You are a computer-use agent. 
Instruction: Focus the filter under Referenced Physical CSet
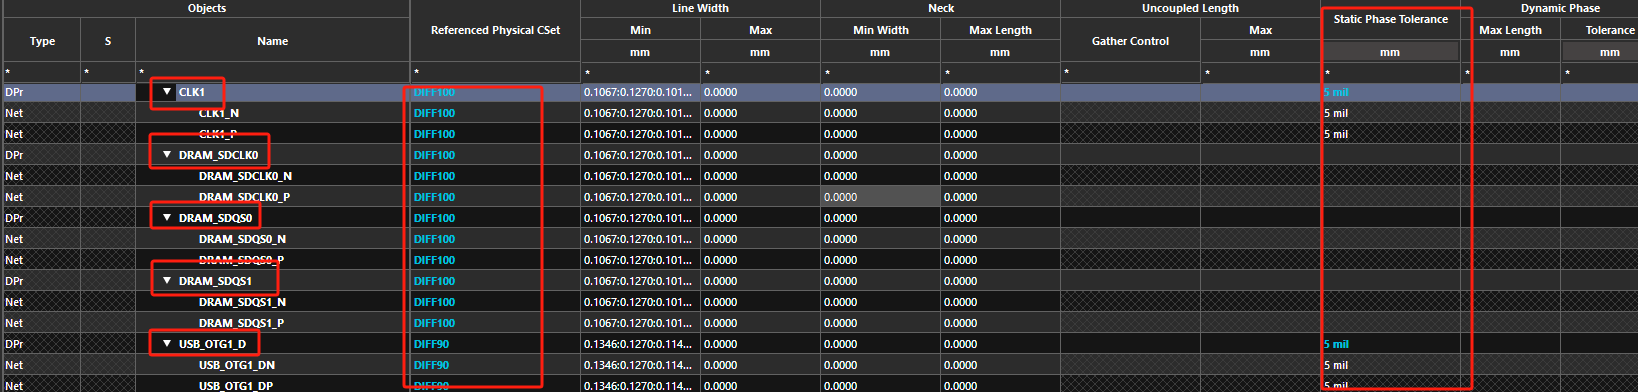coord(495,72)
